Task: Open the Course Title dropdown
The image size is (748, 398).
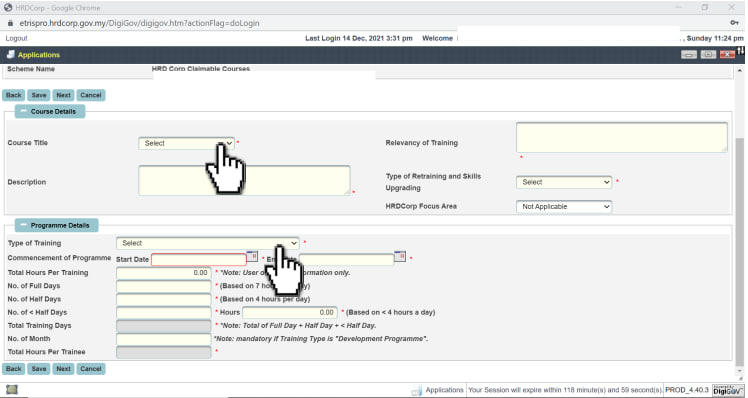Action: pos(187,143)
